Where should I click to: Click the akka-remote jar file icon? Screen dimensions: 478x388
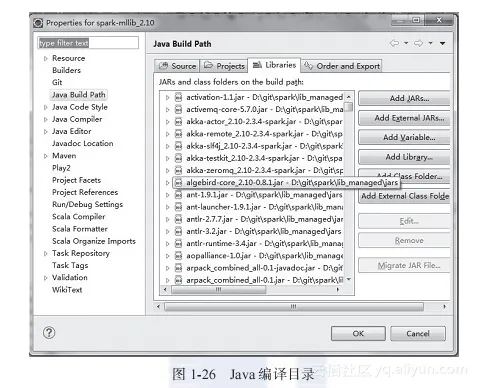click(179, 134)
